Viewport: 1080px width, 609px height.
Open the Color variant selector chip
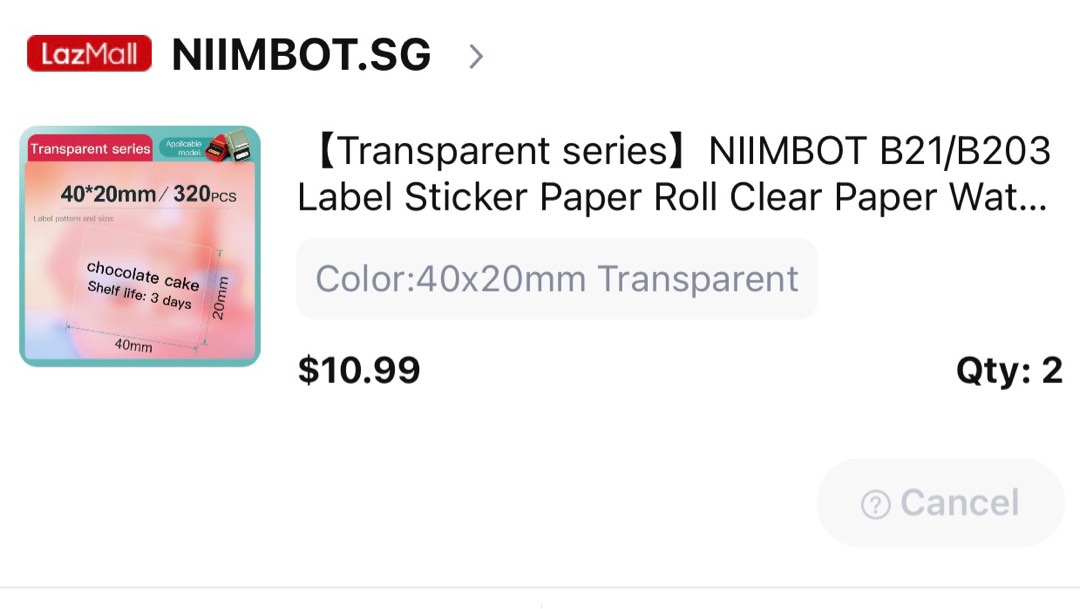pyautogui.click(x=556, y=278)
